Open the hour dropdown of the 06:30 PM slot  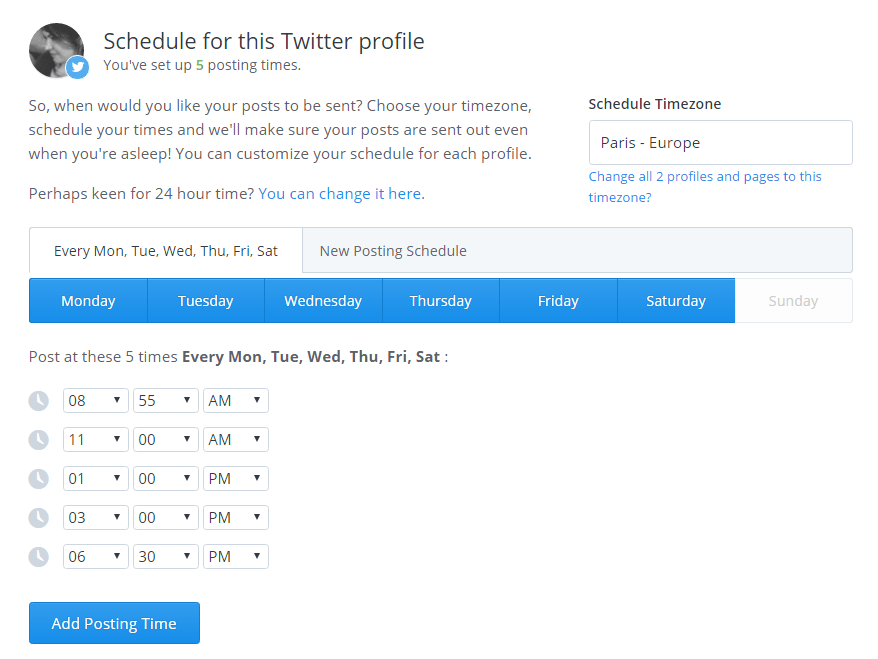[95, 556]
